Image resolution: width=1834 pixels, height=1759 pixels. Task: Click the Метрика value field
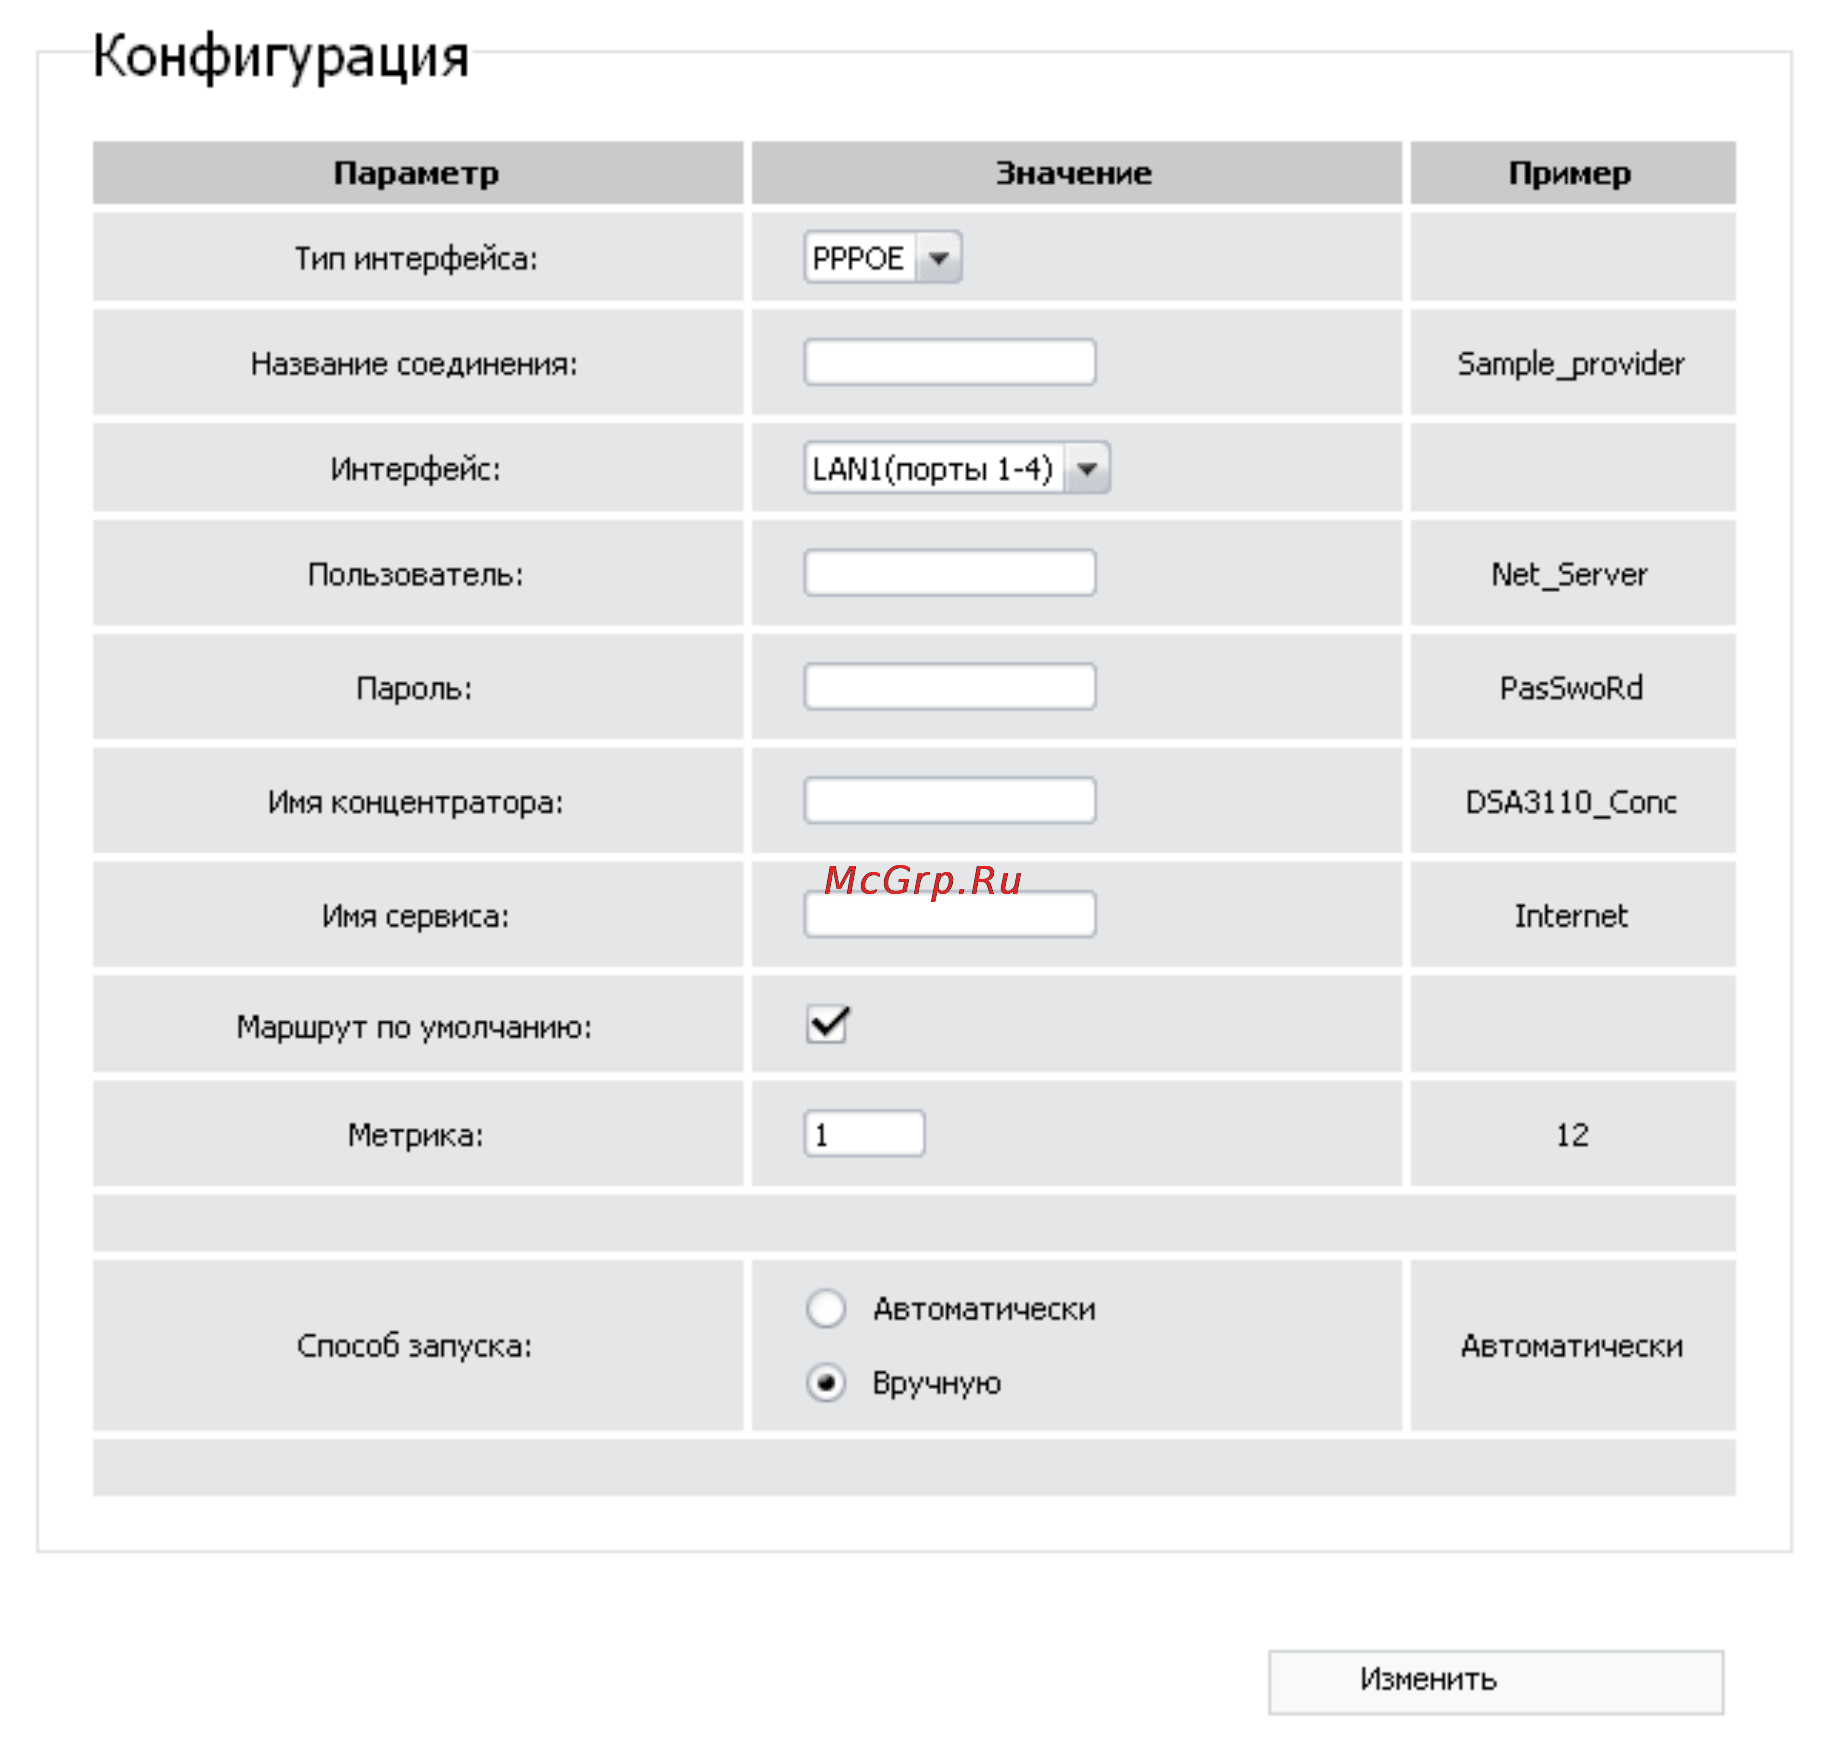point(864,1134)
